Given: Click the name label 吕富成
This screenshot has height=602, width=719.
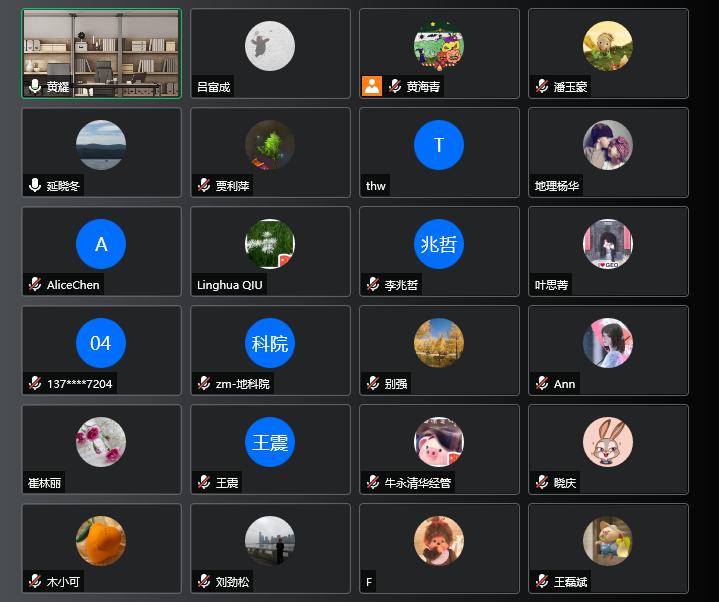Looking at the screenshot, I should pos(213,87).
